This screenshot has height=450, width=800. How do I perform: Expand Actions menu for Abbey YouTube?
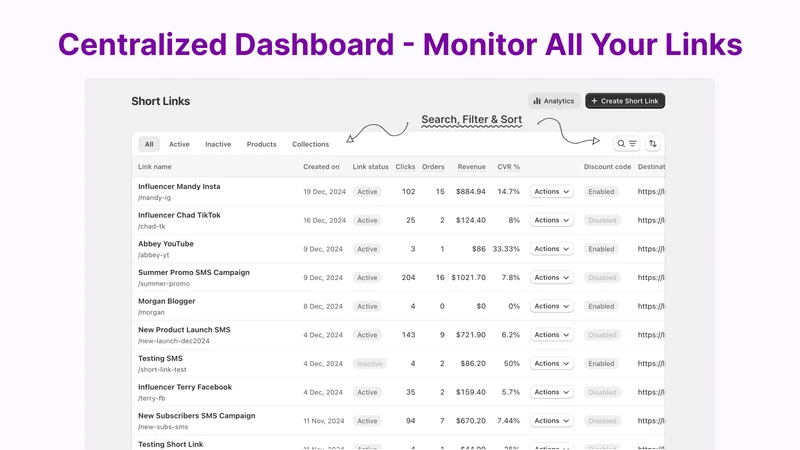click(x=552, y=248)
